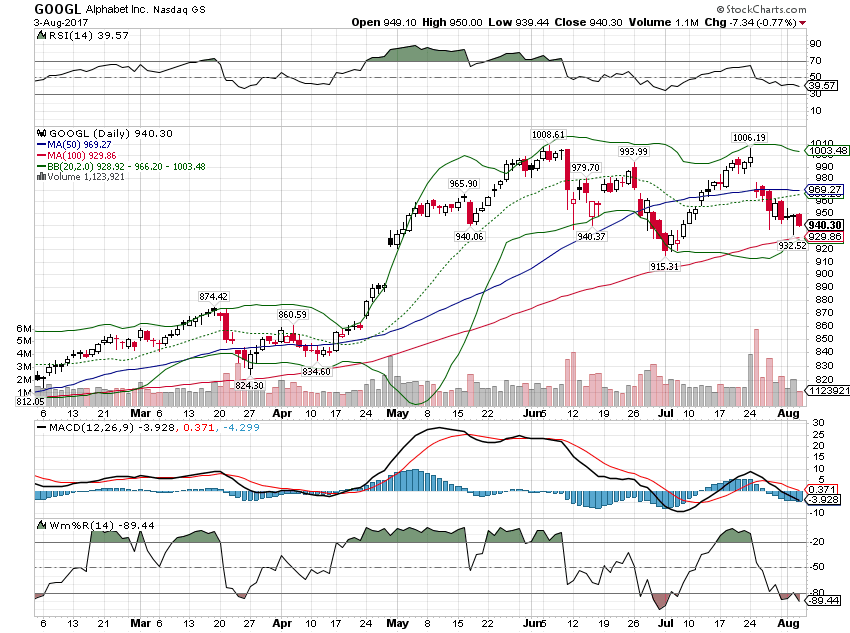
Task: Click the volume bars icon beside Volume 1,123,921
Action: (41, 177)
